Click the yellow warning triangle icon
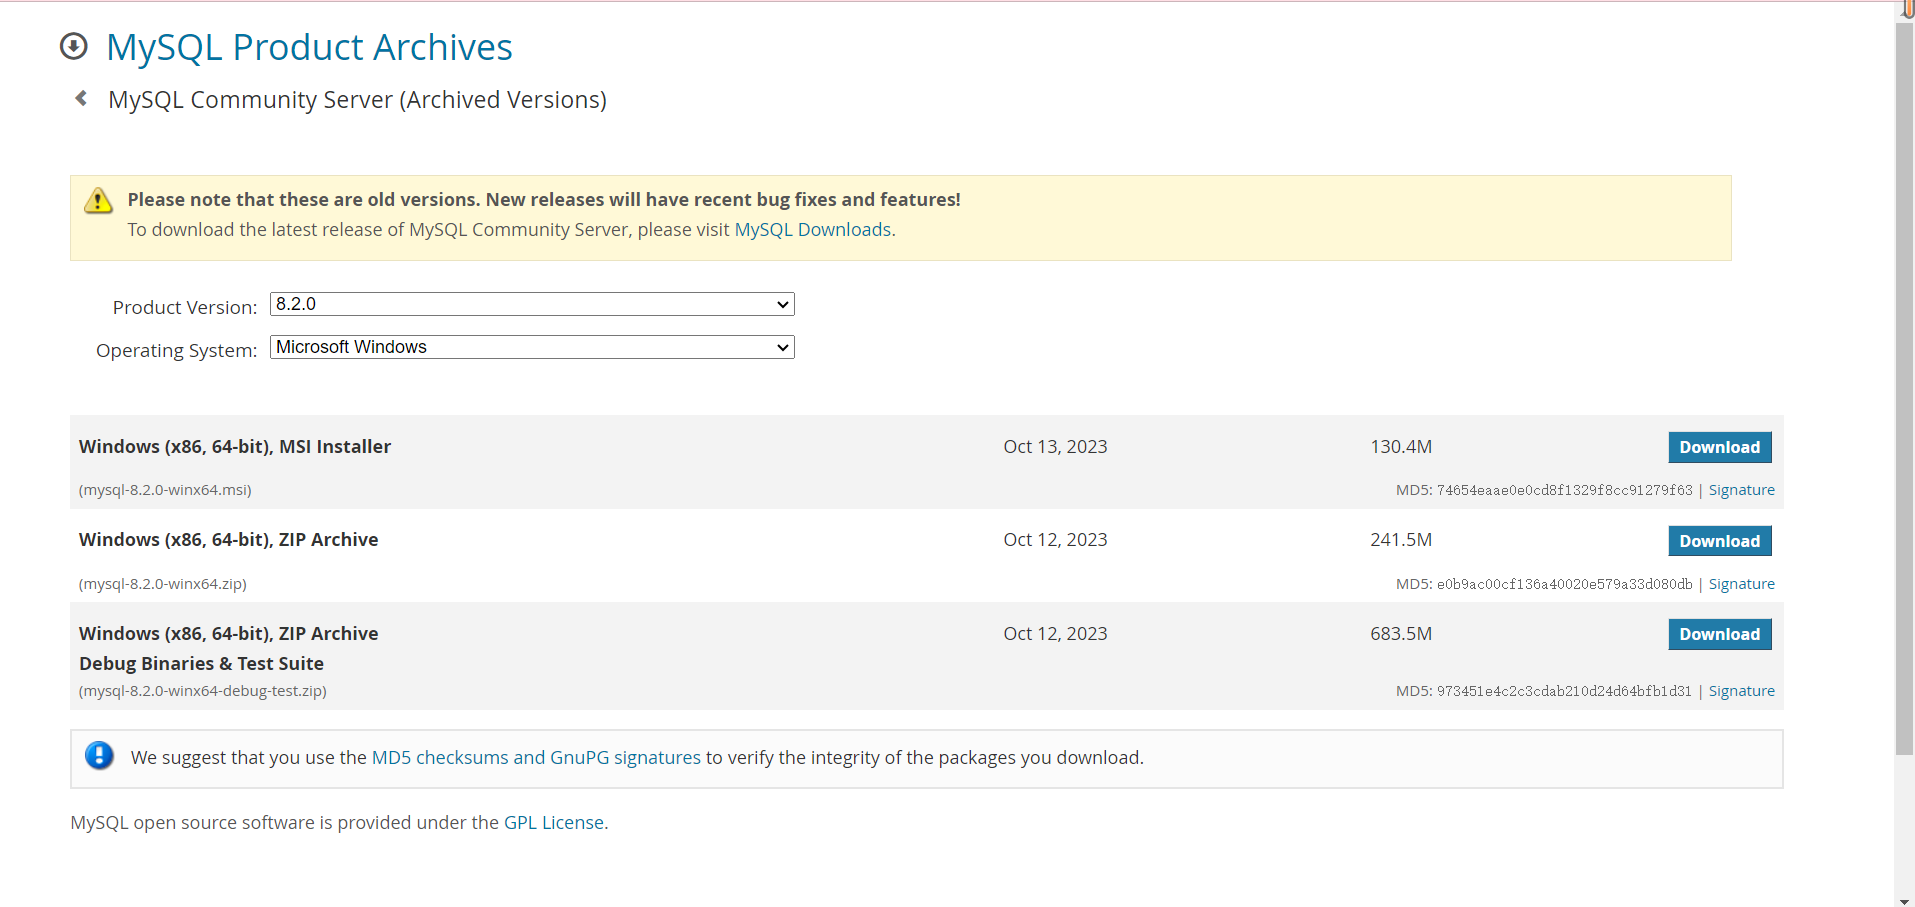This screenshot has width=1915, height=907. (98, 200)
